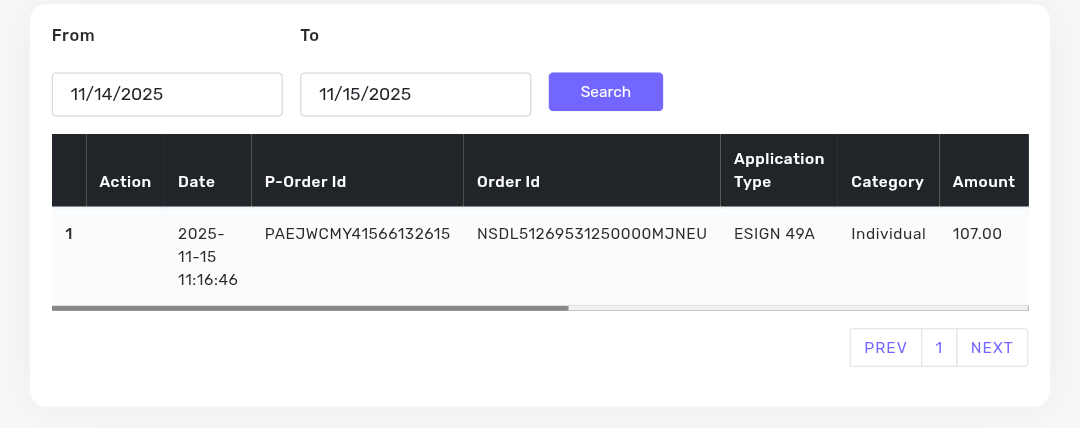Click P-Order Id PAEJWCMY41566132615 cell
The image size is (1080, 428).
tap(357, 234)
